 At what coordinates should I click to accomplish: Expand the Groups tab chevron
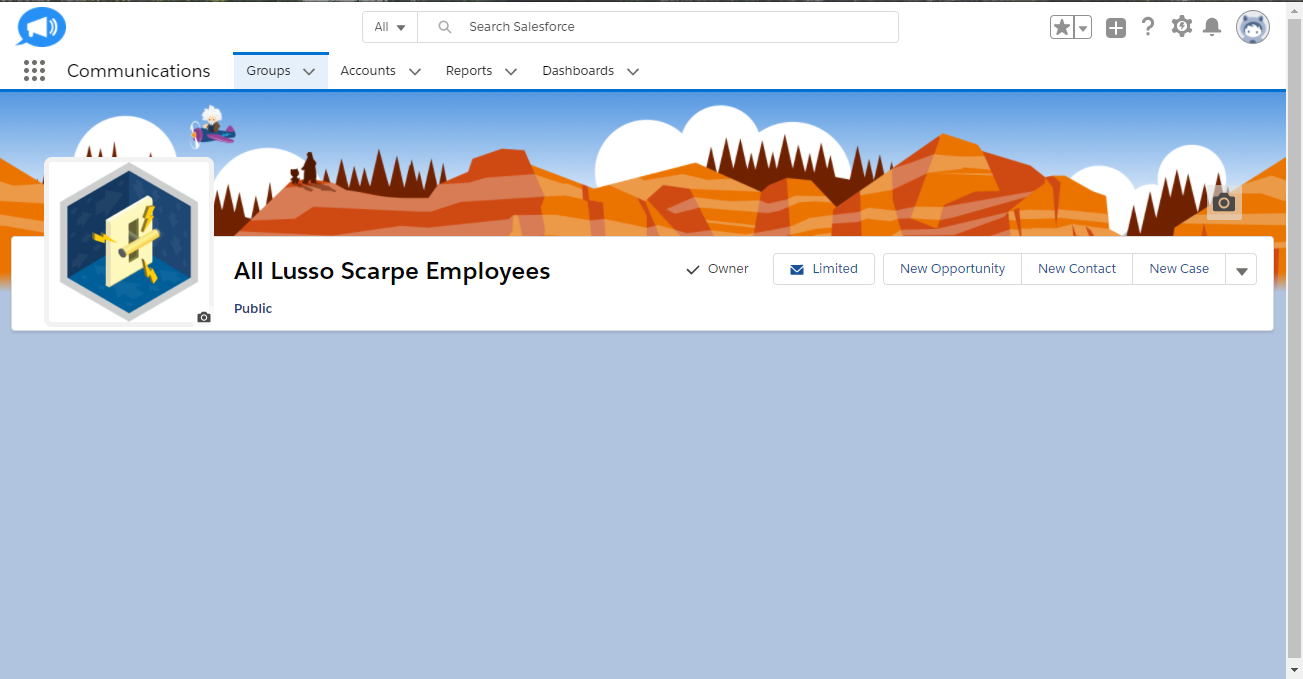click(x=309, y=72)
